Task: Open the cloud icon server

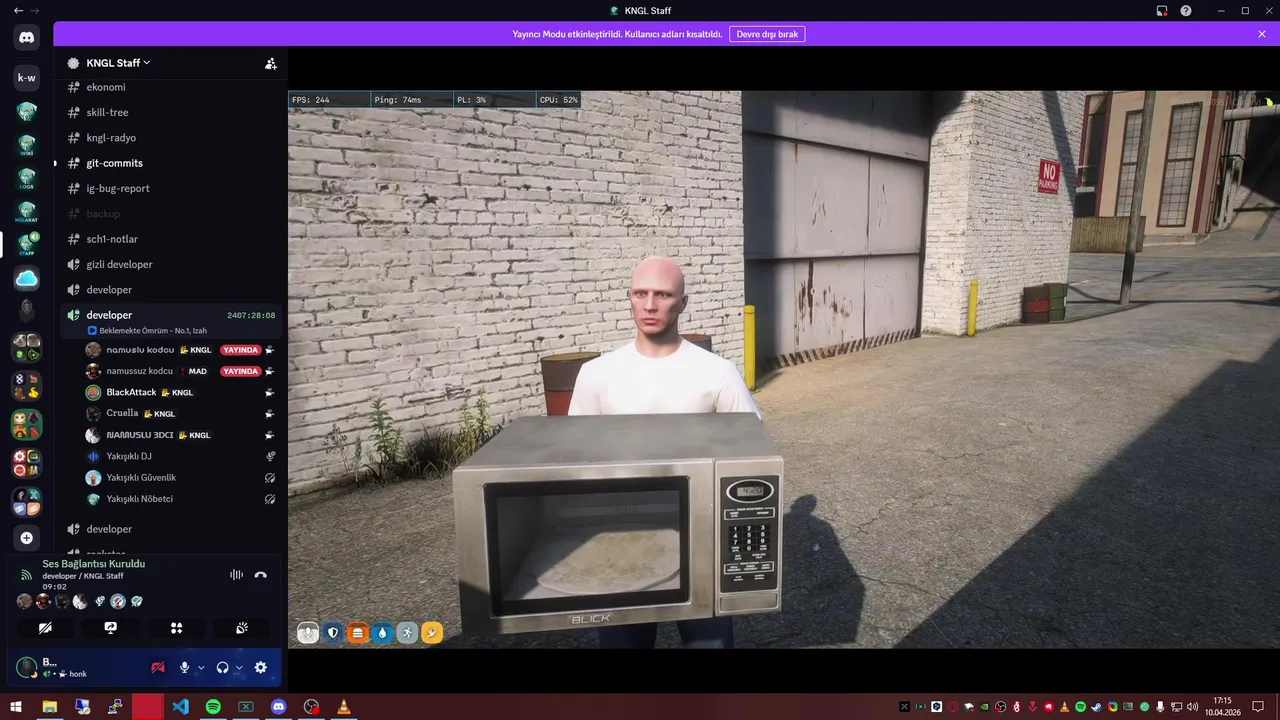Action: 27,278
